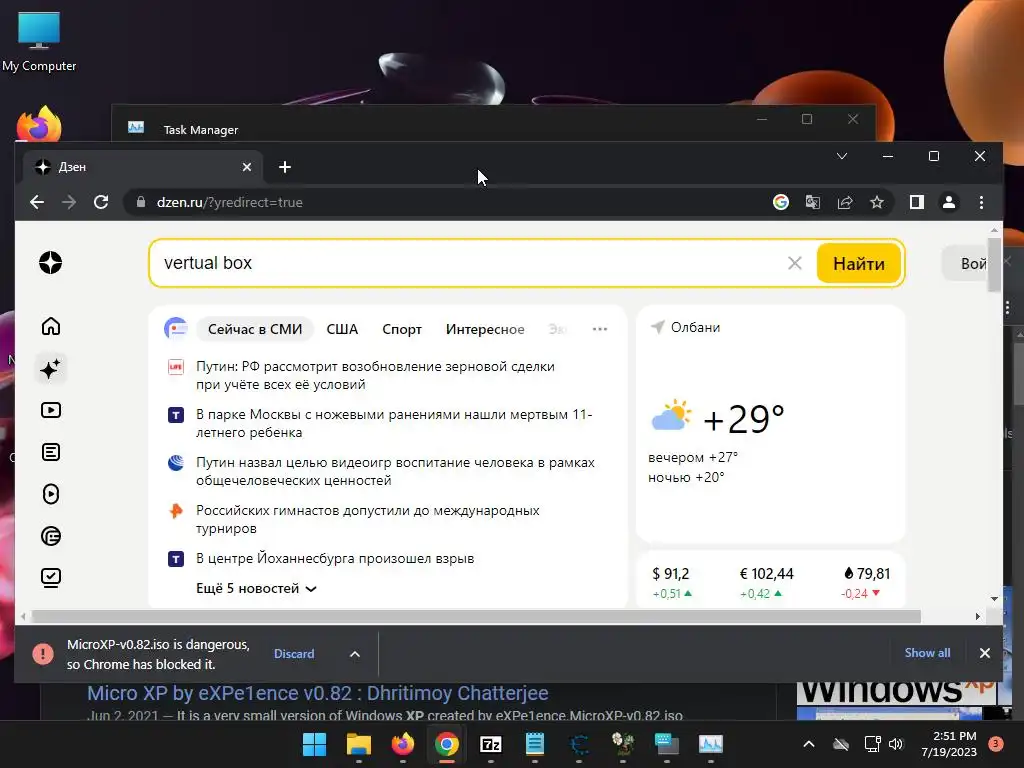Reload the dzen.ru page

[101, 202]
